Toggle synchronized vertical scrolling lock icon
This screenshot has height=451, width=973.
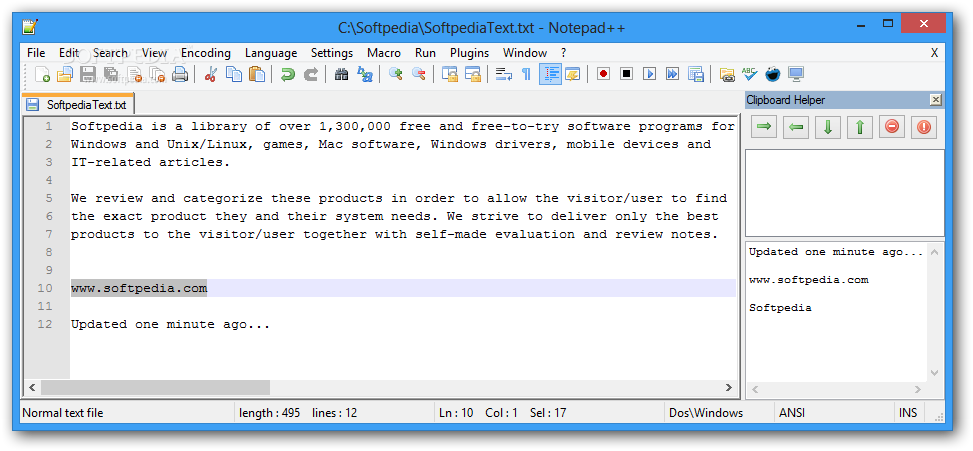point(449,74)
